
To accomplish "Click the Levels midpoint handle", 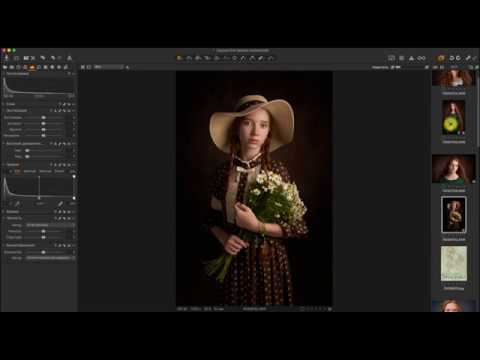I will pyautogui.click(x=39, y=198).
